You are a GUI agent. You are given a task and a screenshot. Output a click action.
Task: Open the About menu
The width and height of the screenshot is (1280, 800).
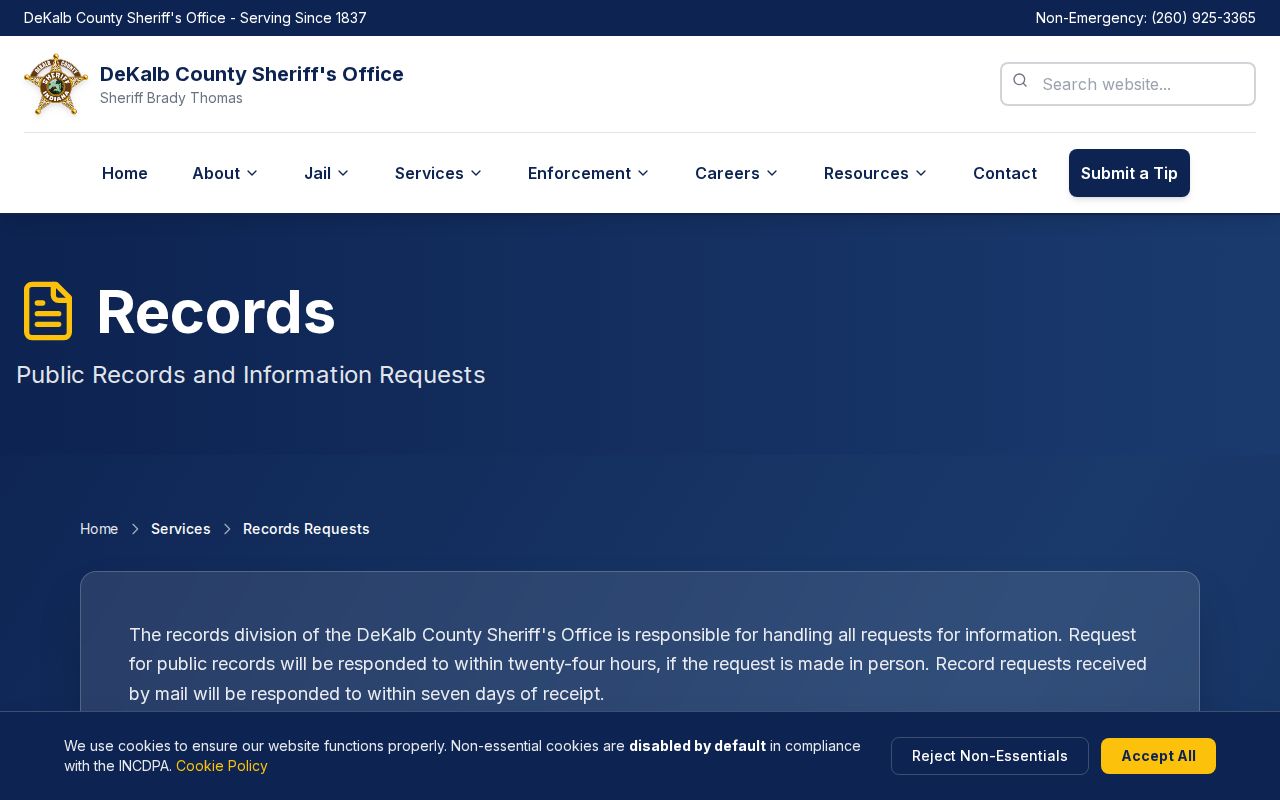tap(225, 173)
